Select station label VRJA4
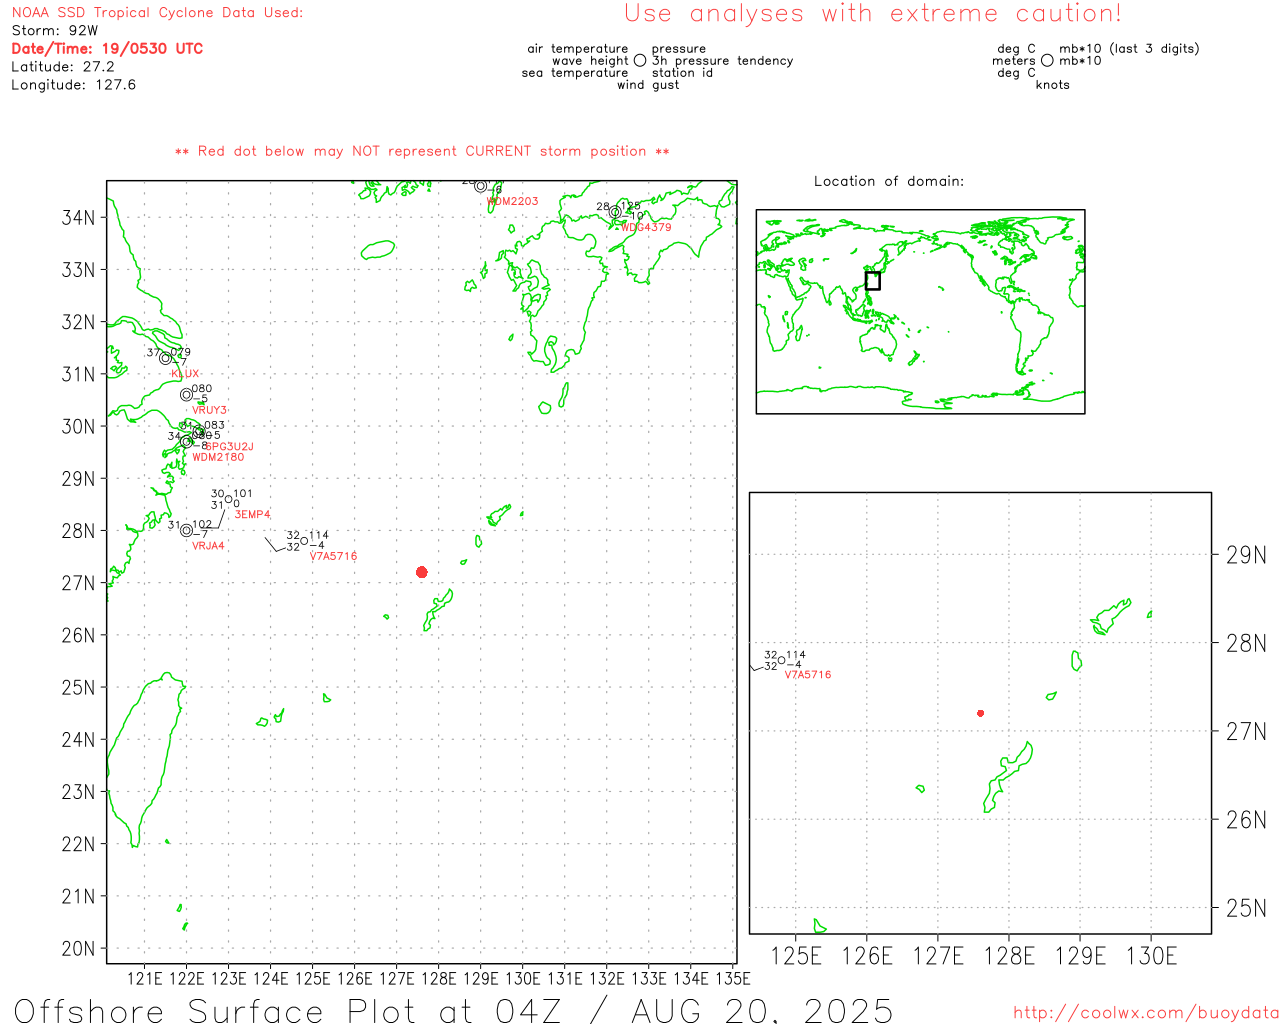Image resolution: width=1280 pixels, height=1024 pixels. (x=208, y=546)
